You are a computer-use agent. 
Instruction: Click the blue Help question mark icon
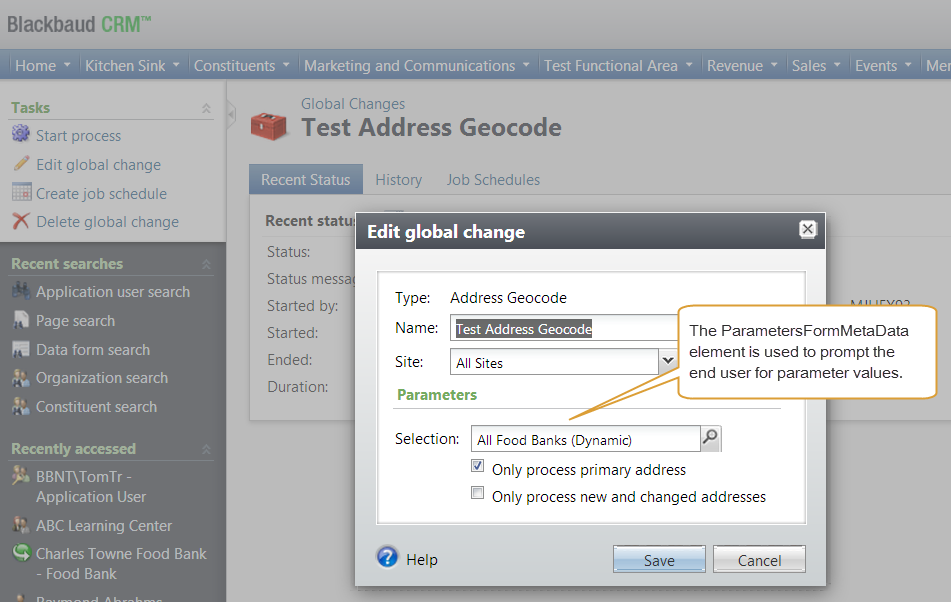click(388, 558)
